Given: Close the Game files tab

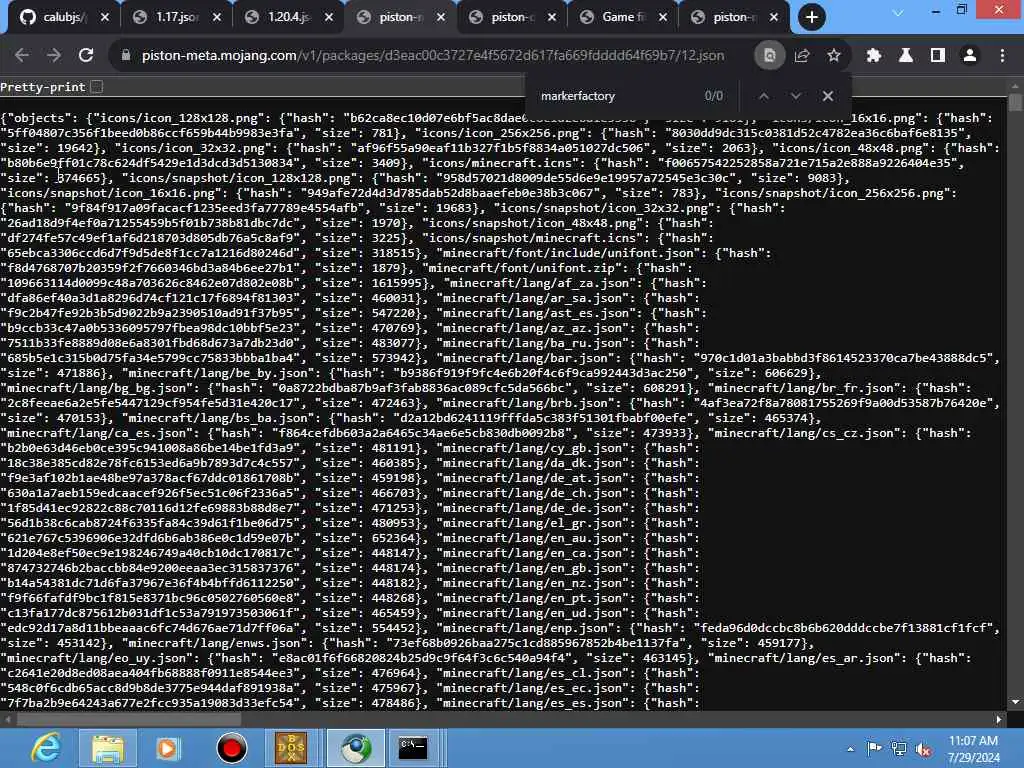Looking at the screenshot, I should [x=663, y=18].
